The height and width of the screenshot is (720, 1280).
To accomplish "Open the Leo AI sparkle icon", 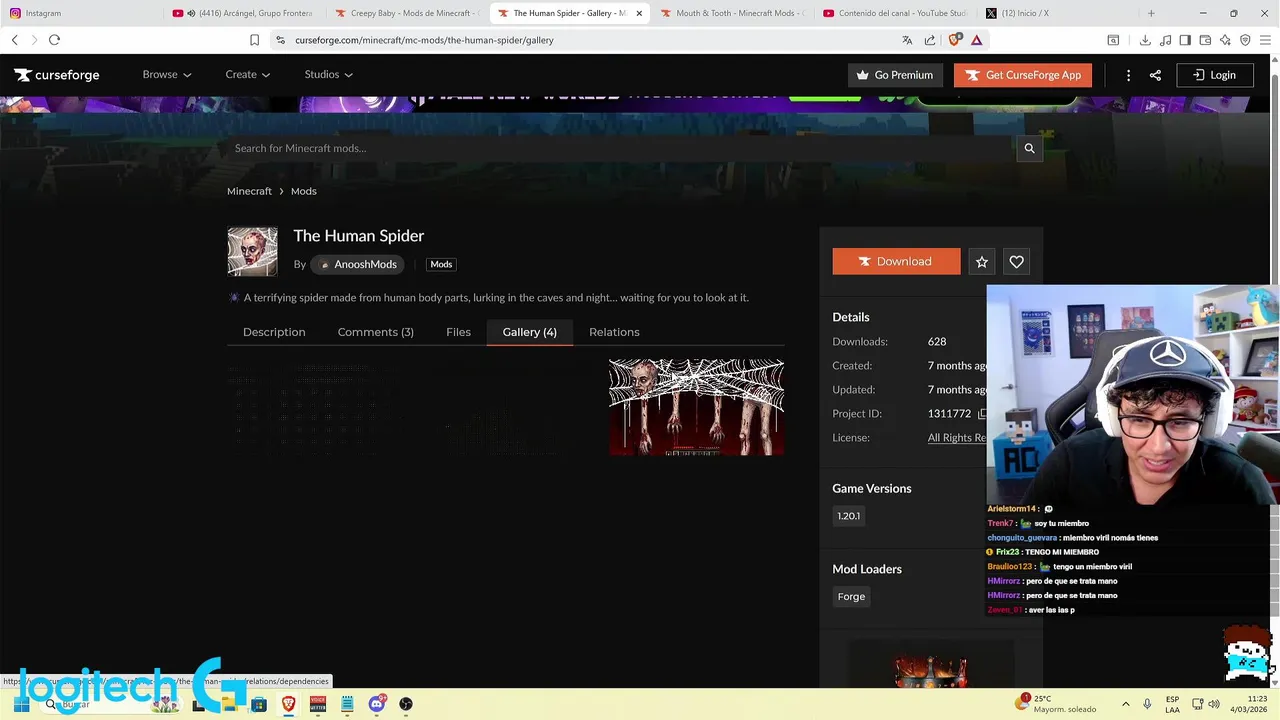I will [1225, 40].
